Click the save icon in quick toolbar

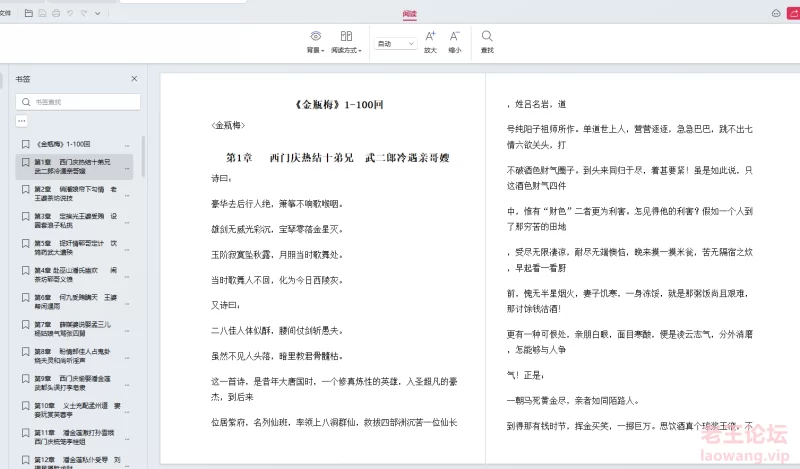tap(42, 13)
